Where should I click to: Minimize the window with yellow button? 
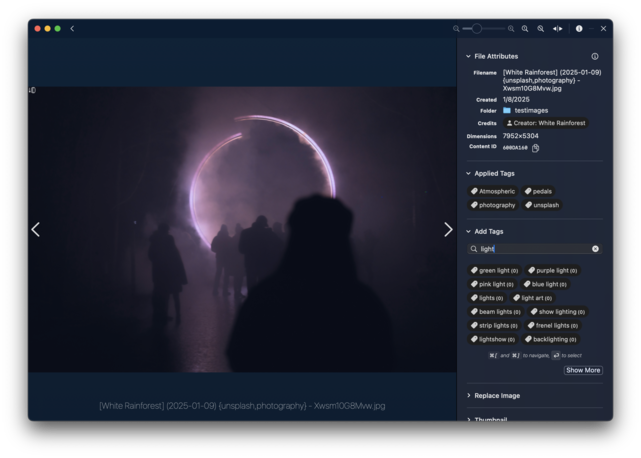(47, 29)
